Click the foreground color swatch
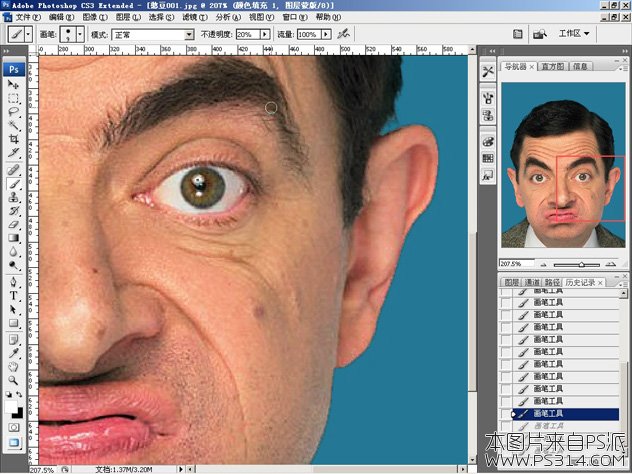The height and width of the screenshot is (474, 632). tap(10, 407)
